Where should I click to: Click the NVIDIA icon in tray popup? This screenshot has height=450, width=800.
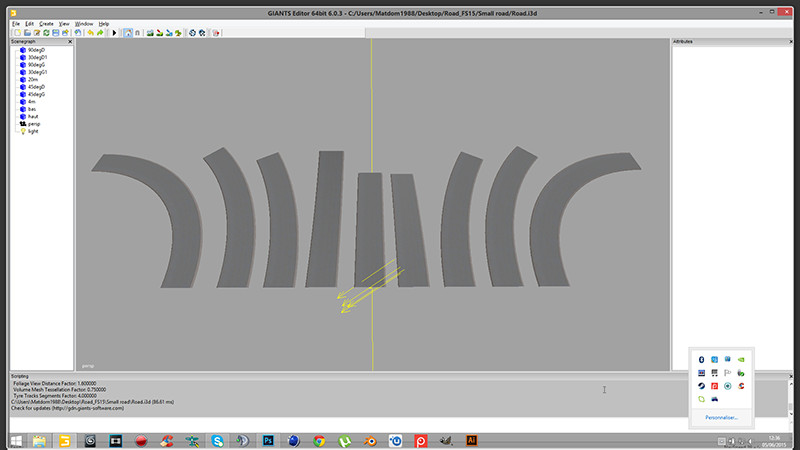pyautogui.click(x=741, y=359)
